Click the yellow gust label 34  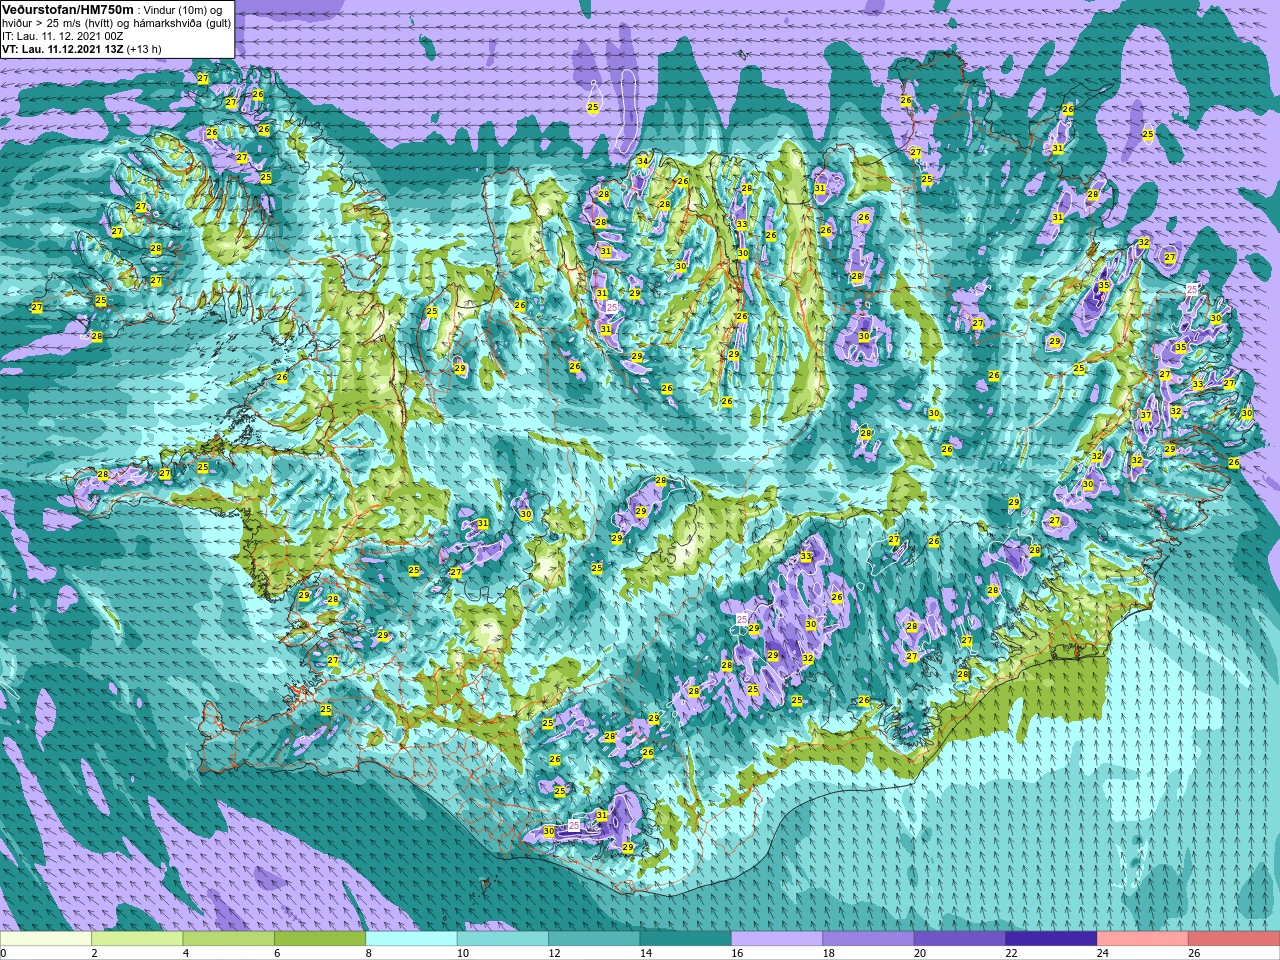pyautogui.click(x=643, y=161)
